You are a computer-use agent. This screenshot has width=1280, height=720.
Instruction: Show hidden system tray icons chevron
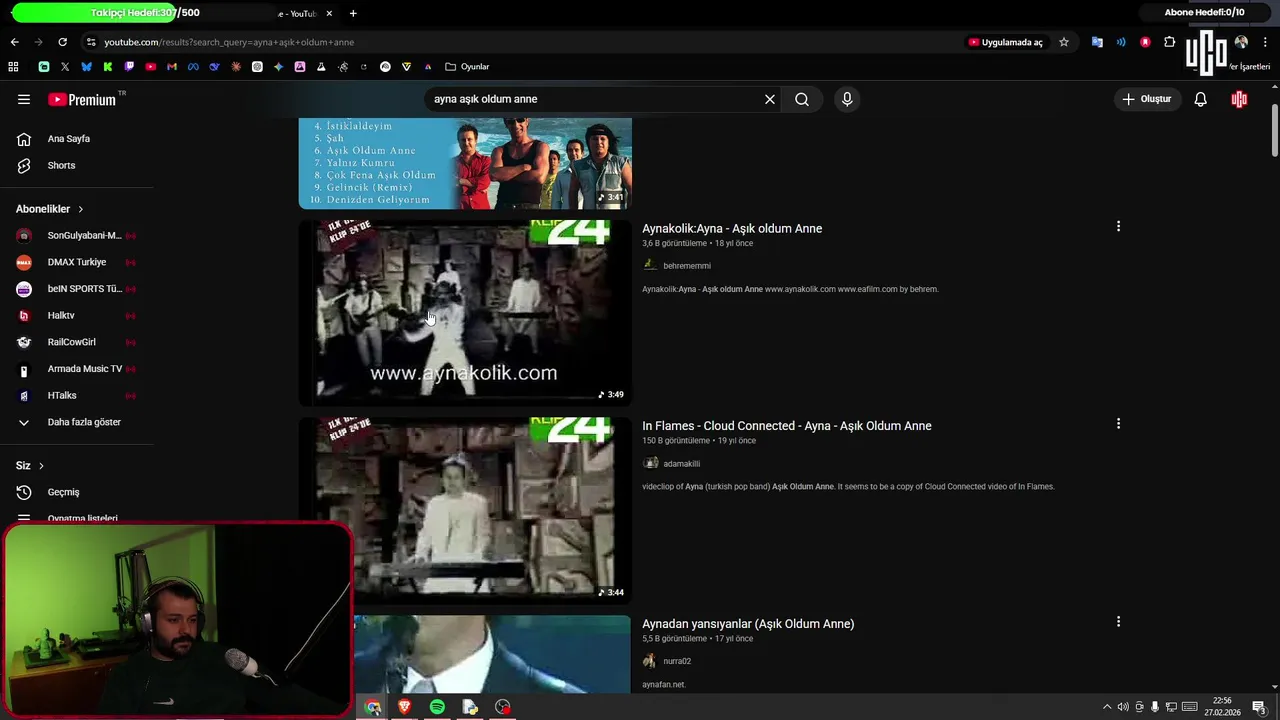1106,707
